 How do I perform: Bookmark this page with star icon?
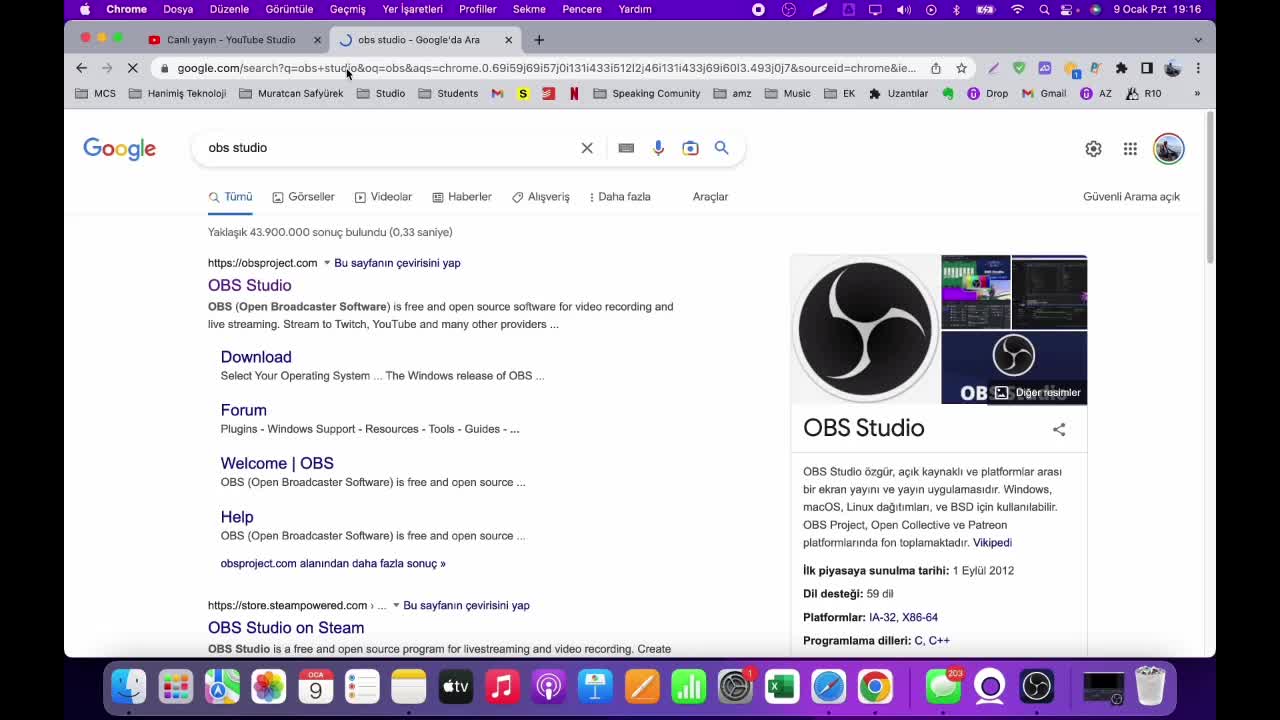click(x=961, y=68)
